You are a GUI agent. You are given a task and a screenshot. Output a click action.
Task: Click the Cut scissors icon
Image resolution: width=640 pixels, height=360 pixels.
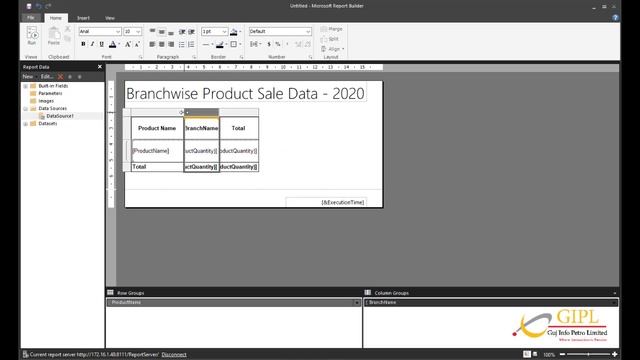click(68, 29)
